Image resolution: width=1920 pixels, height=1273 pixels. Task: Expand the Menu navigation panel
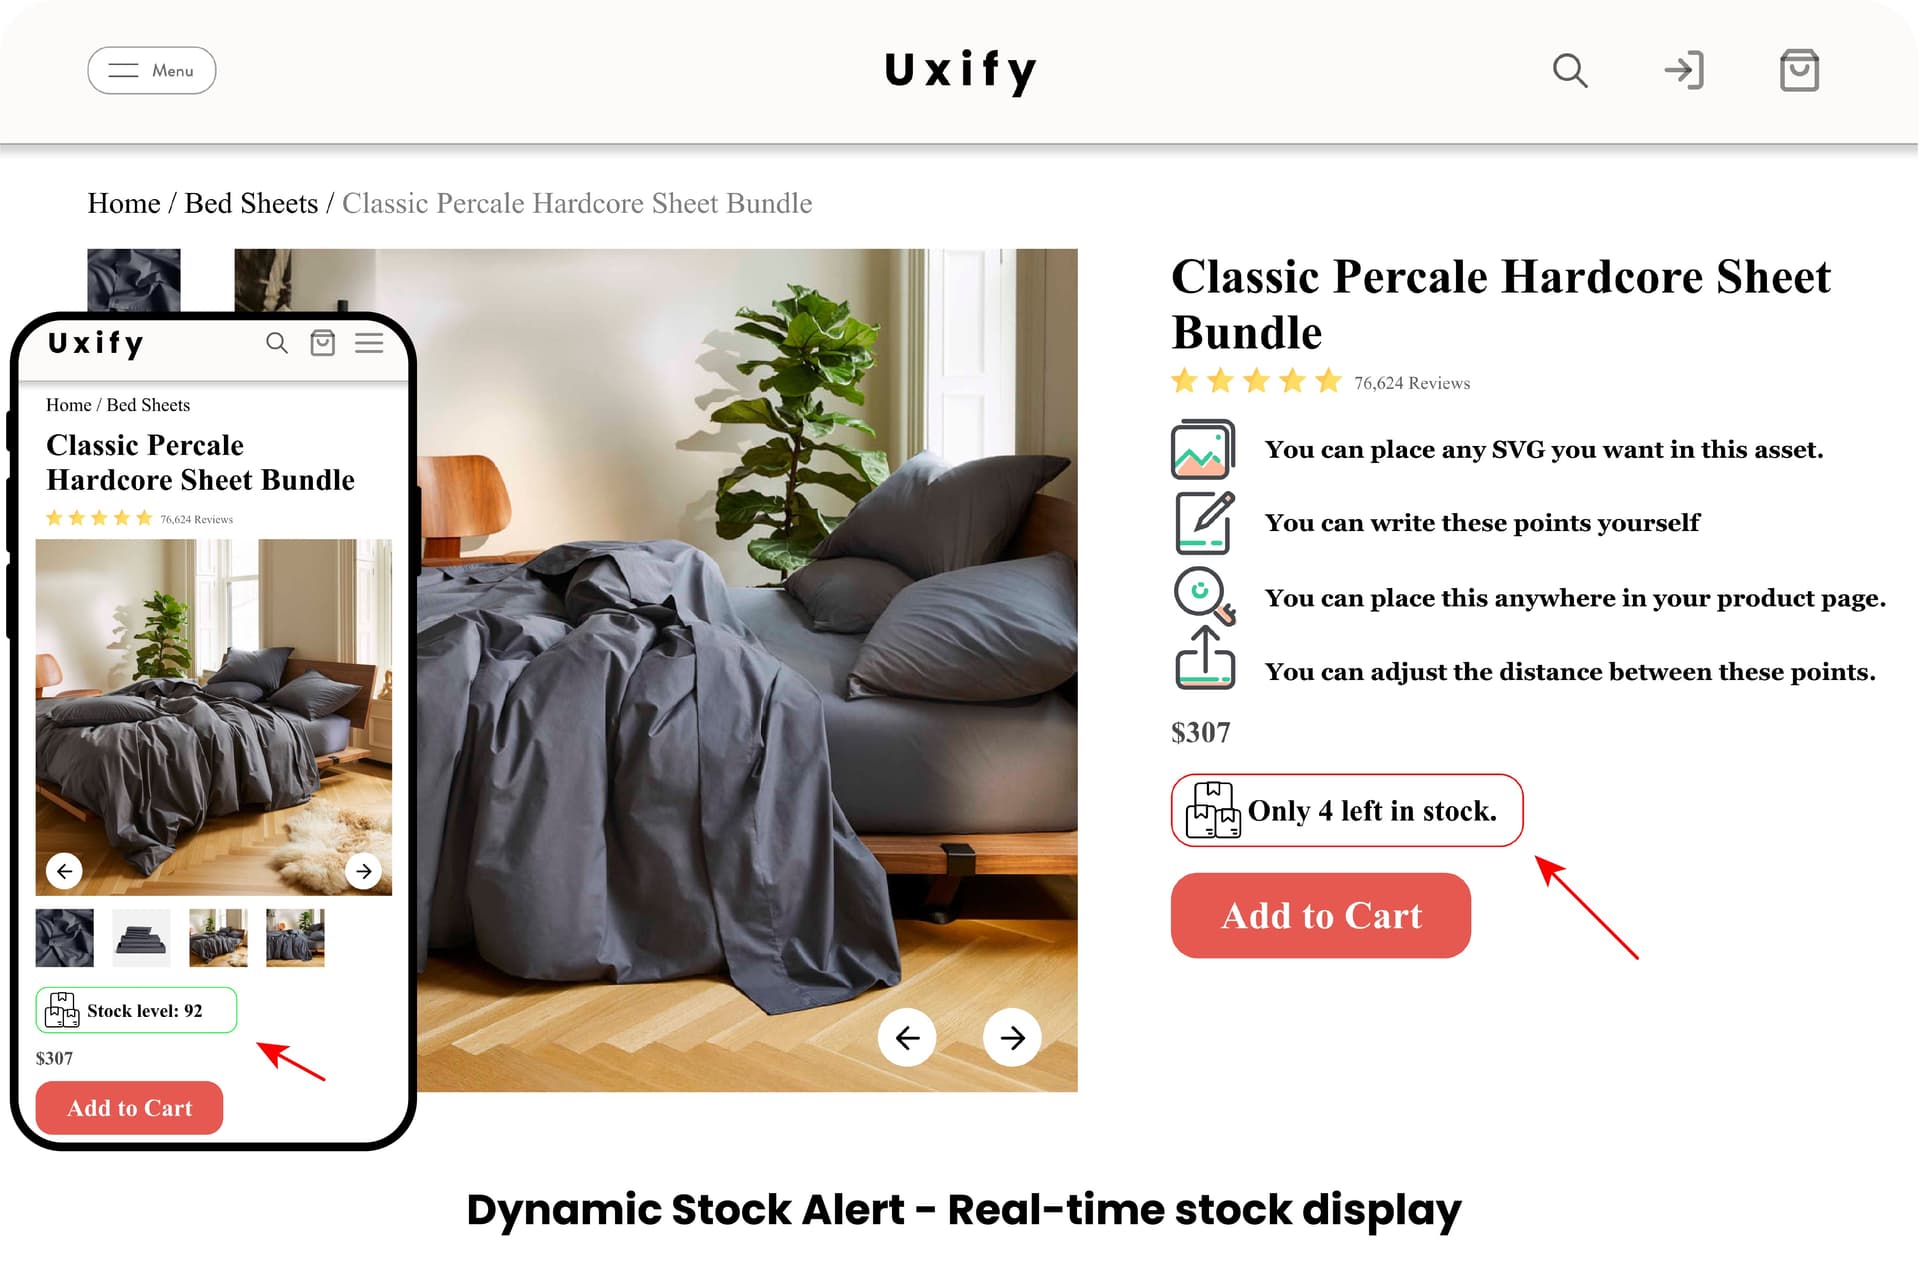[x=151, y=70]
